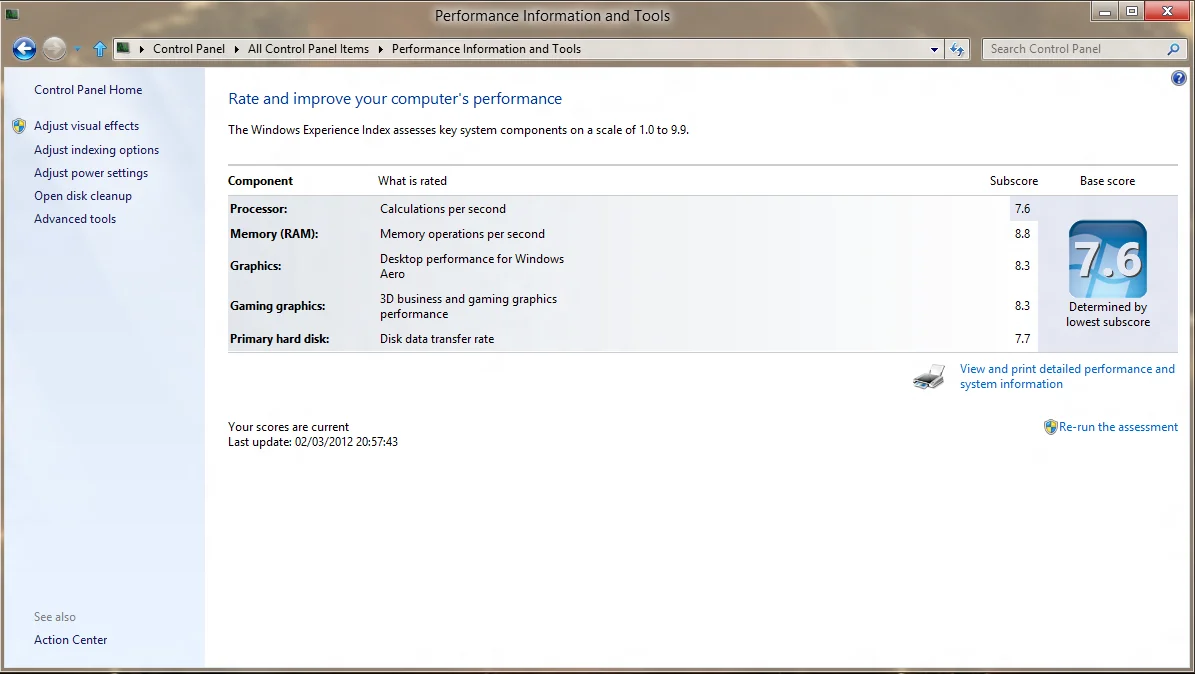The width and height of the screenshot is (1195, 674).
Task: Select the Primary hard disk row label
Action: click(280, 339)
